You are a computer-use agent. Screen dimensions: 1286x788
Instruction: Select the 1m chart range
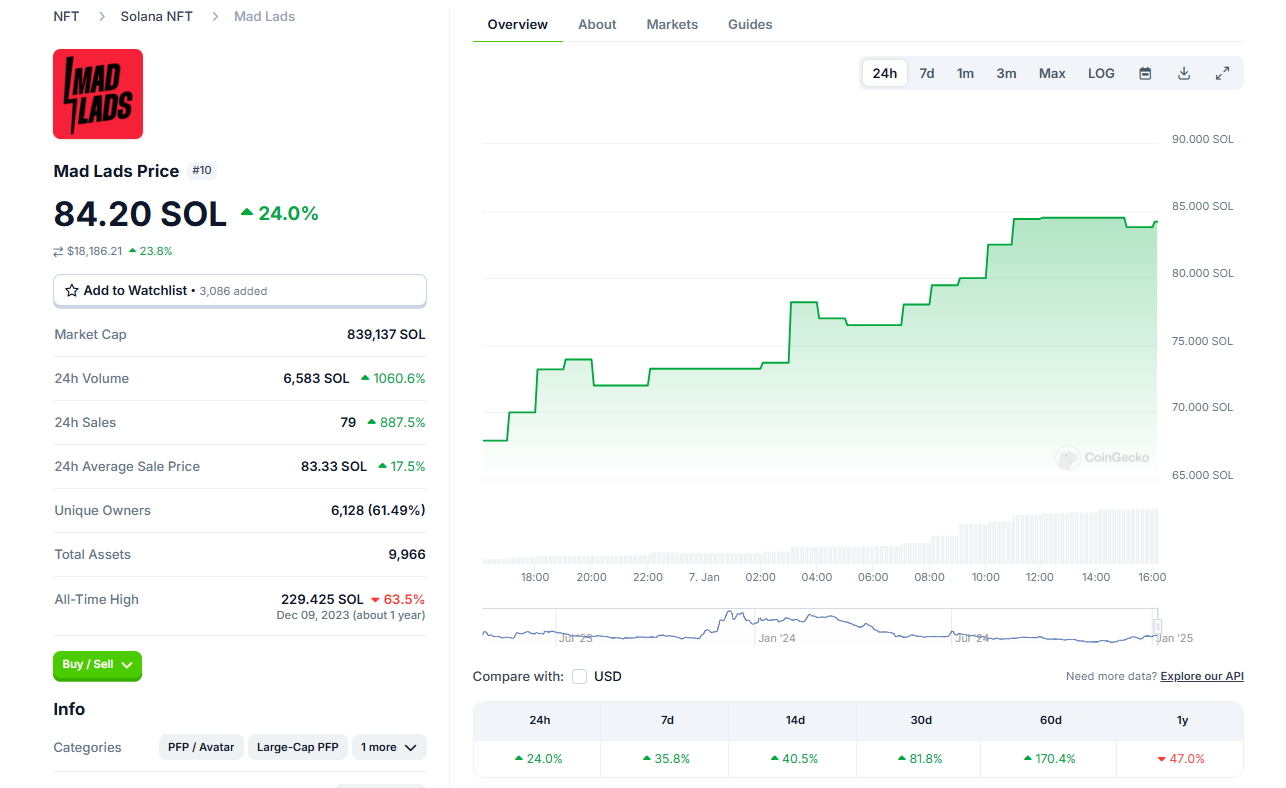click(x=965, y=73)
